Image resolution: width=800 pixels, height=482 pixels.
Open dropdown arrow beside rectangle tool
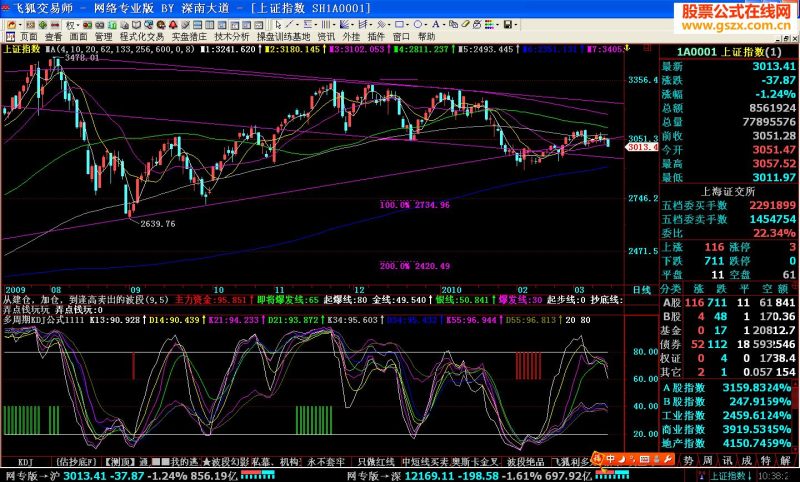(x=408, y=24)
